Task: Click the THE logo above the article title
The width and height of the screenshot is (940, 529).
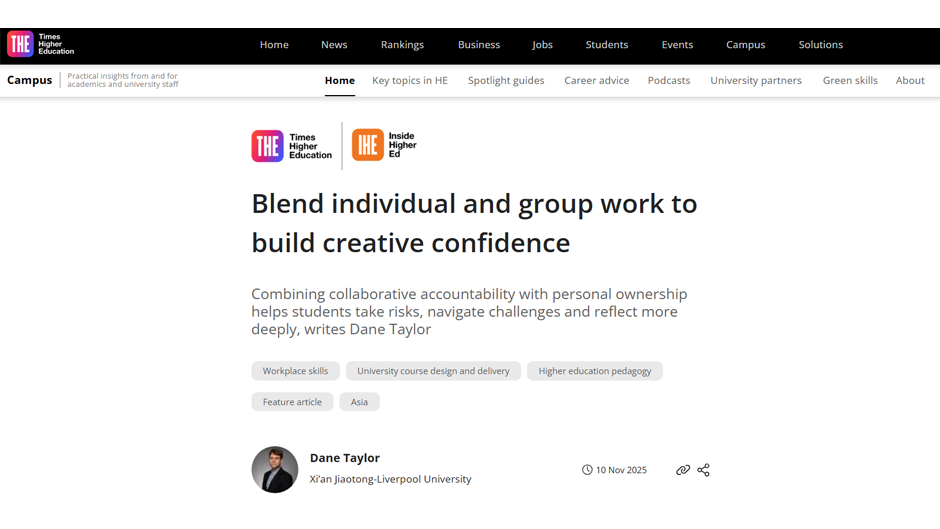Action: point(292,146)
